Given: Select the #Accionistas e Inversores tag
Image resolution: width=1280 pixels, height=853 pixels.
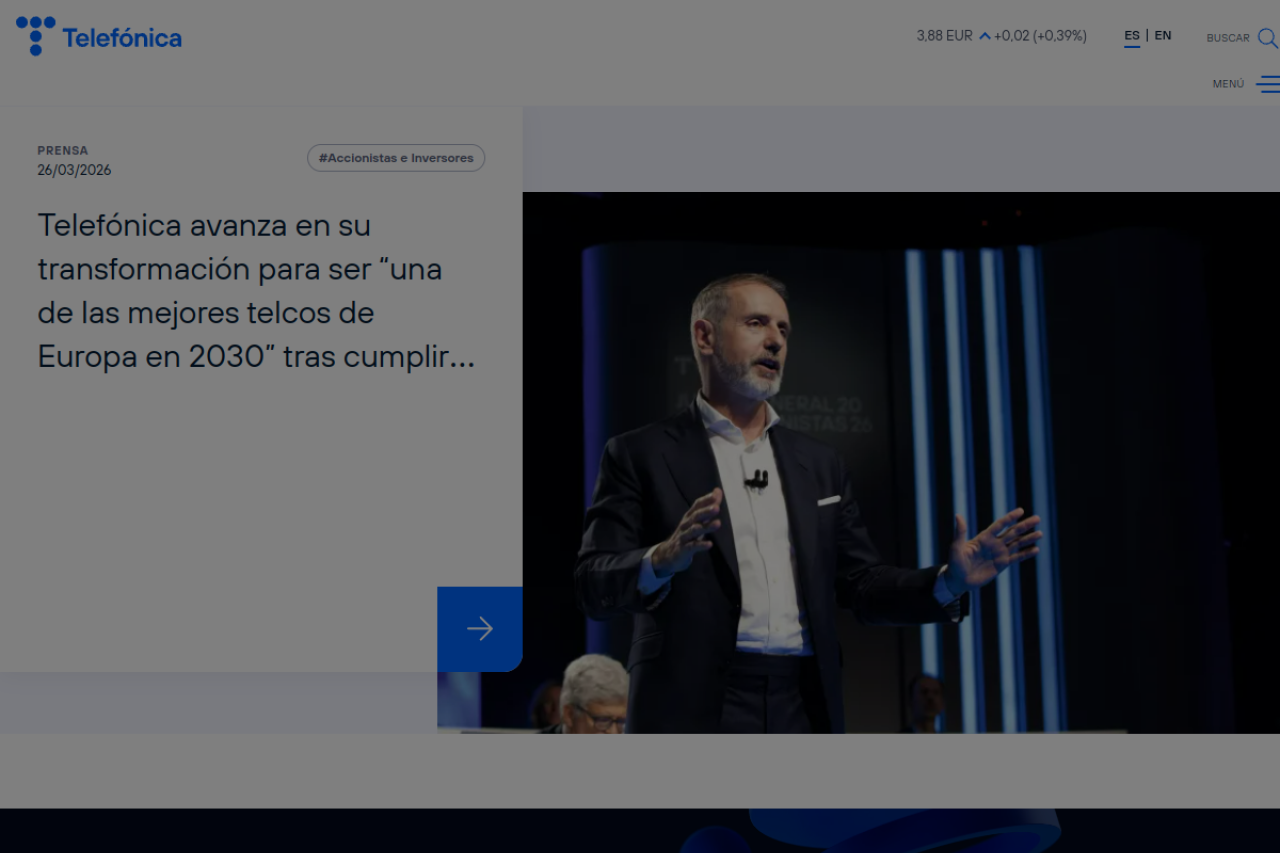Looking at the screenshot, I should tap(396, 158).
